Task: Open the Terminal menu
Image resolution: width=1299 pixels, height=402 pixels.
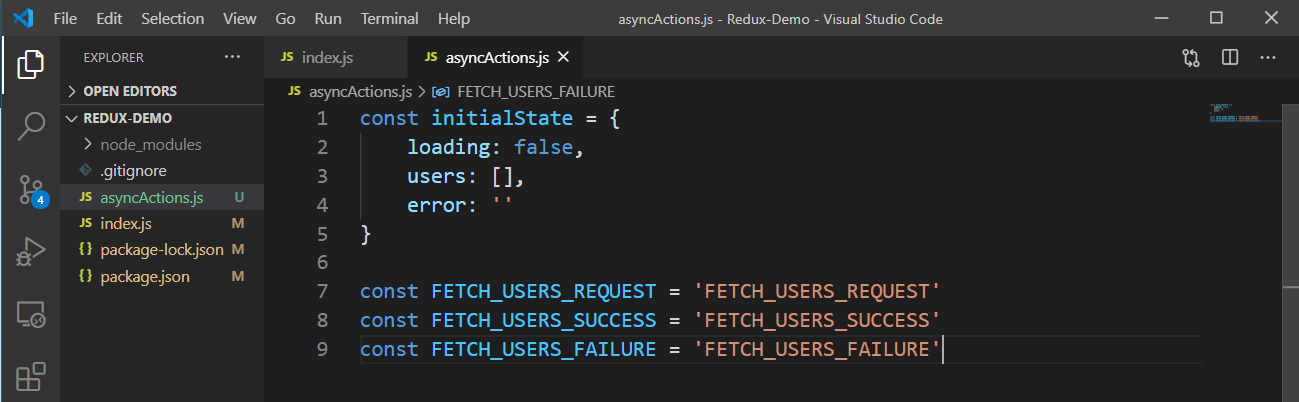Action: click(x=390, y=19)
